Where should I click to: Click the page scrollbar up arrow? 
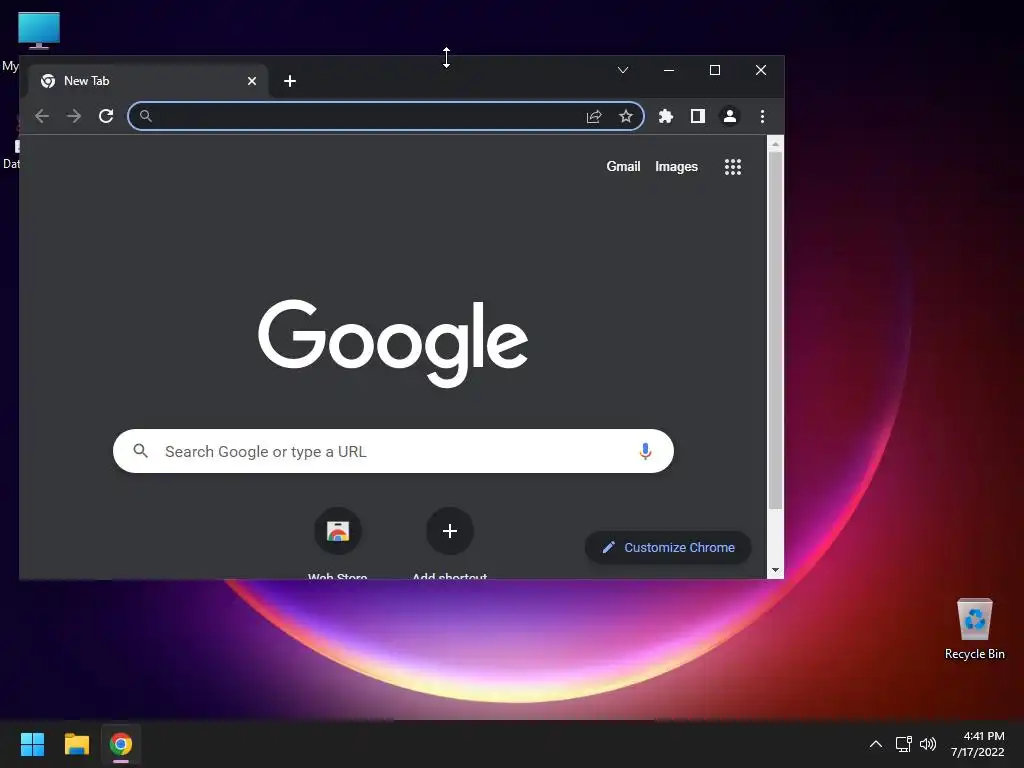point(775,144)
